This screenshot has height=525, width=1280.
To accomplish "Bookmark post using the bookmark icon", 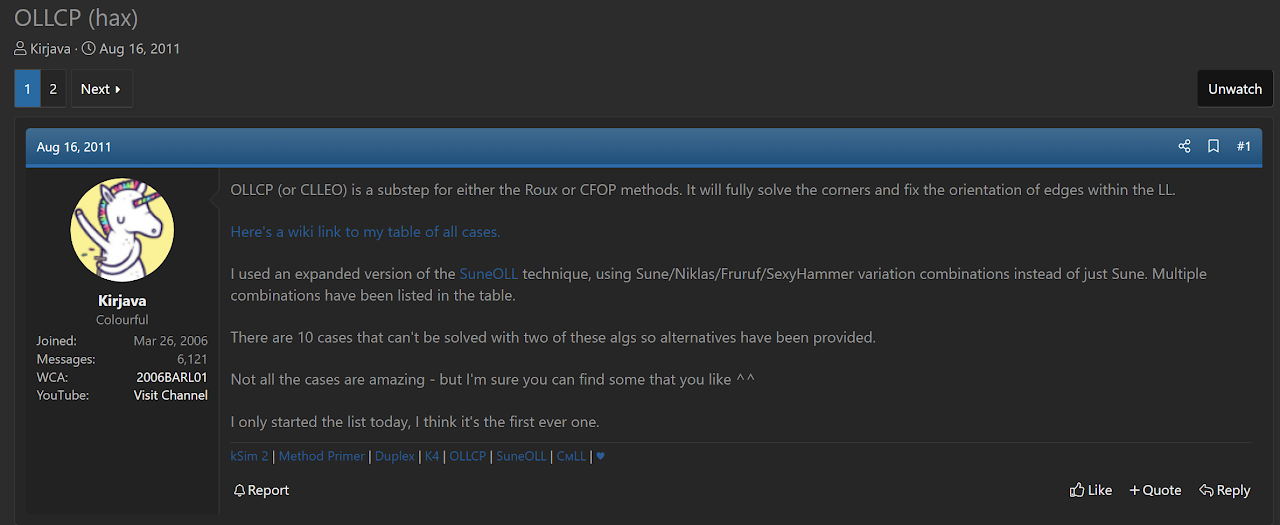I will 1213,146.
